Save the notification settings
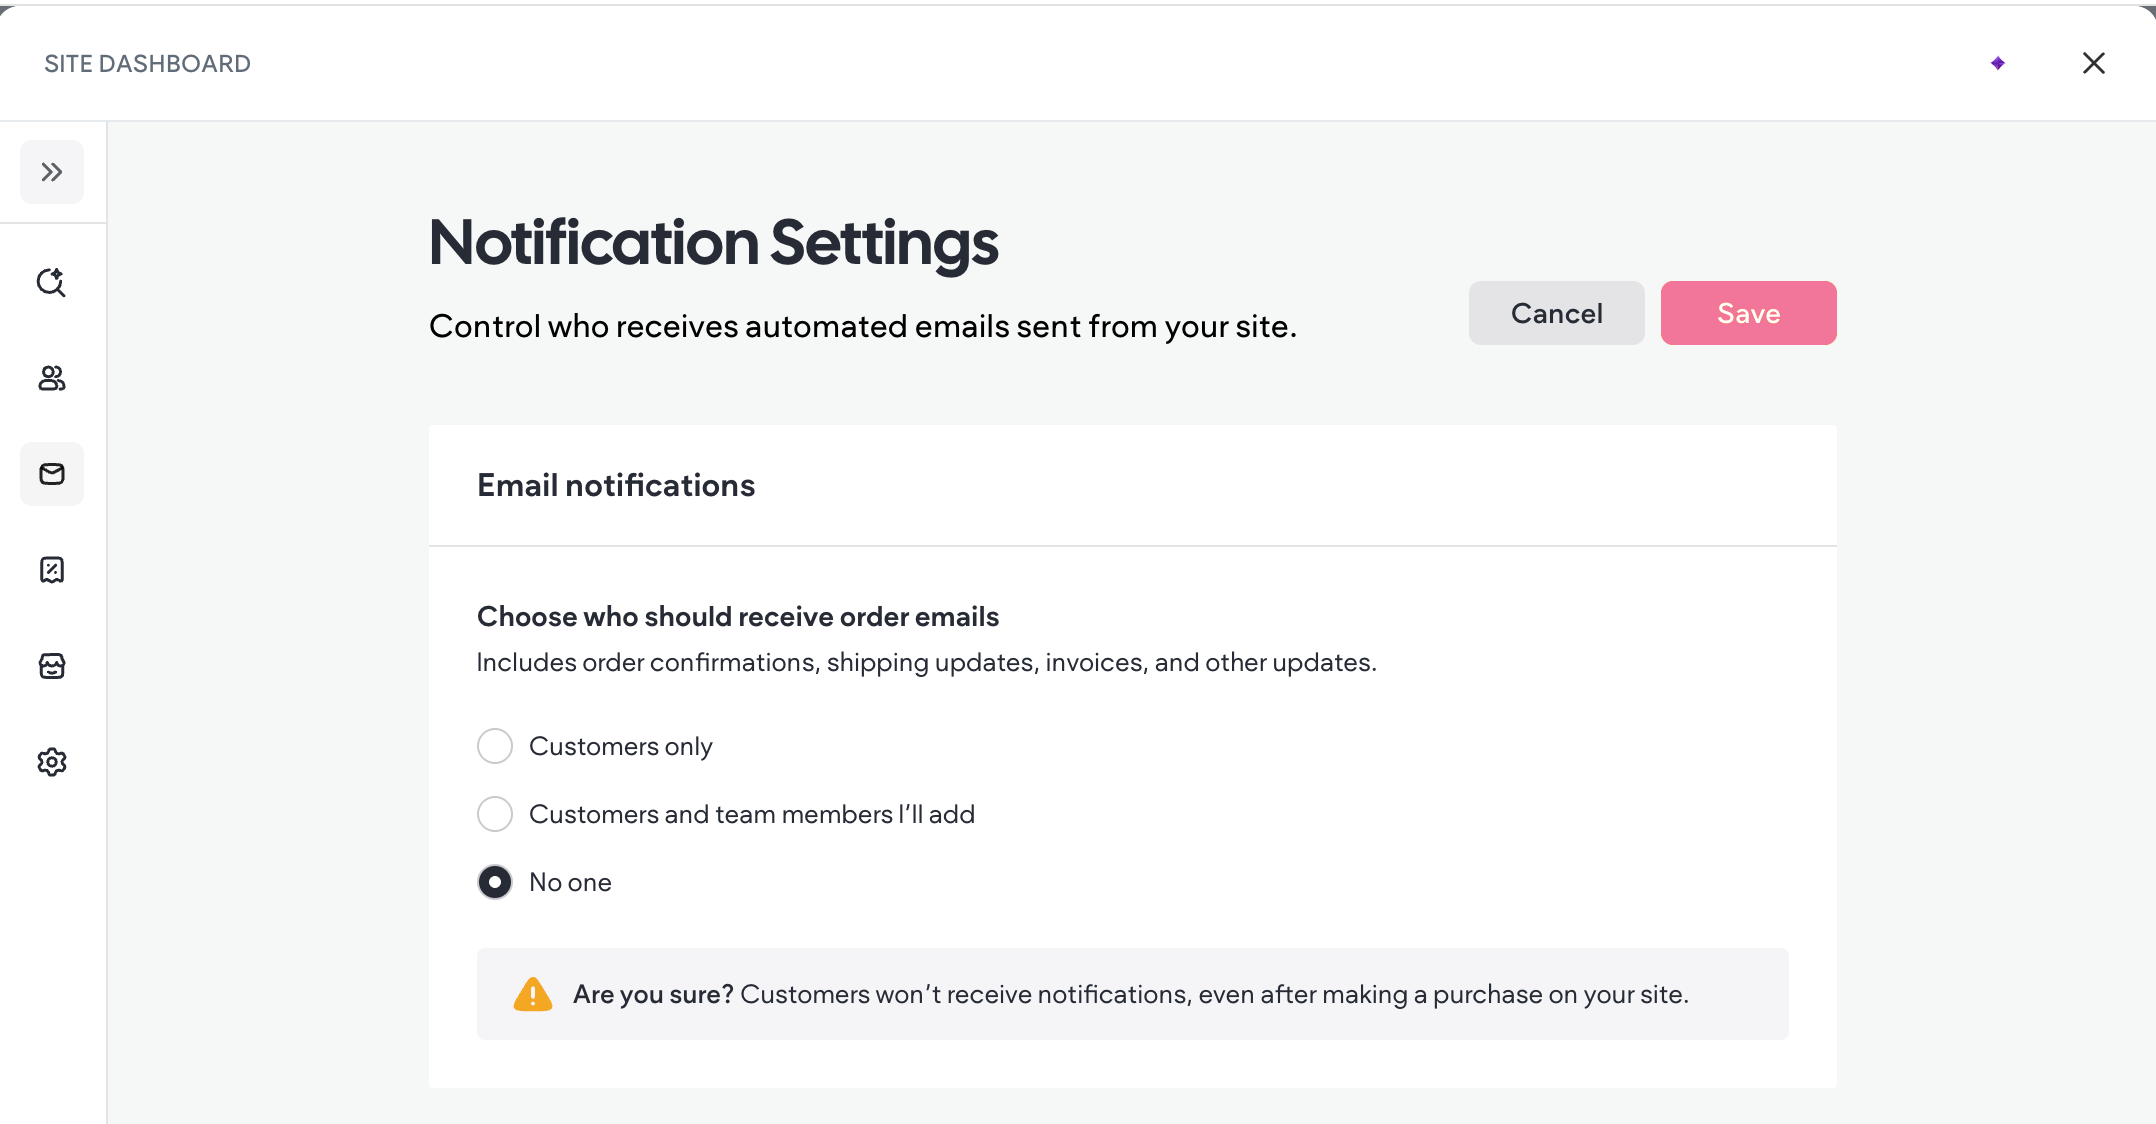The width and height of the screenshot is (2156, 1124). [x=1748, y=313]
